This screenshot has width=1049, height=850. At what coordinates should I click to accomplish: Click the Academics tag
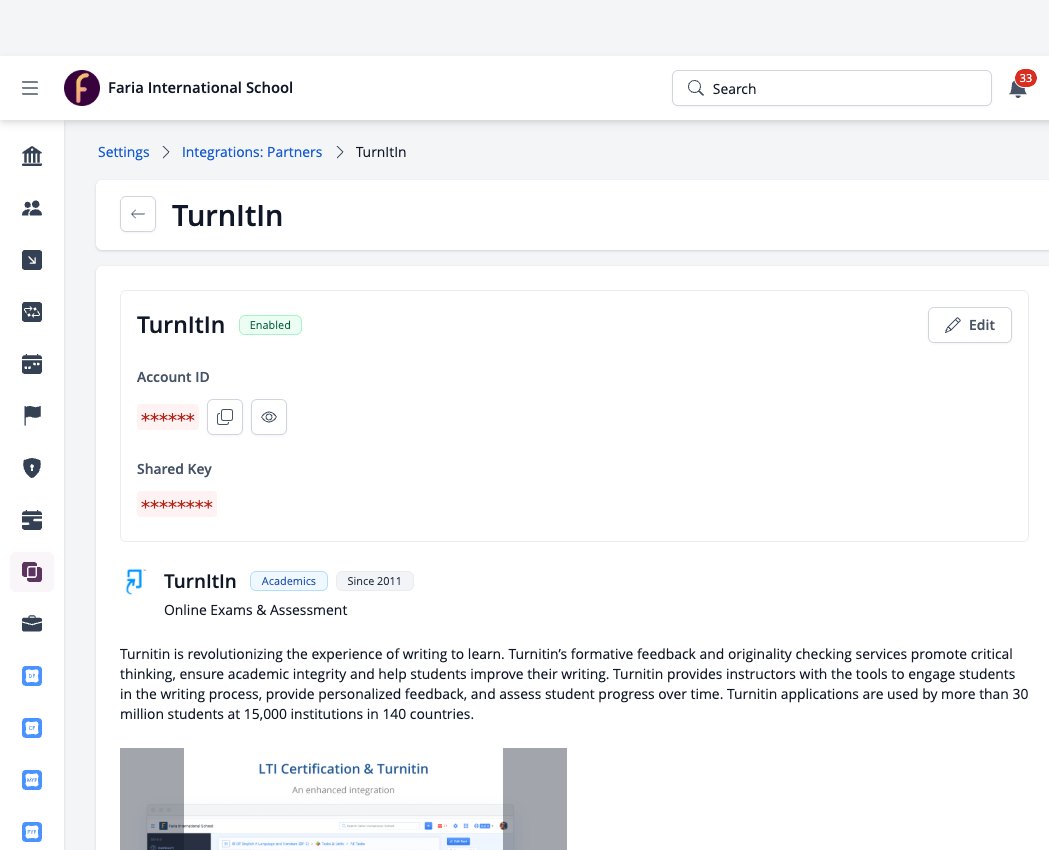click(288, 581)
